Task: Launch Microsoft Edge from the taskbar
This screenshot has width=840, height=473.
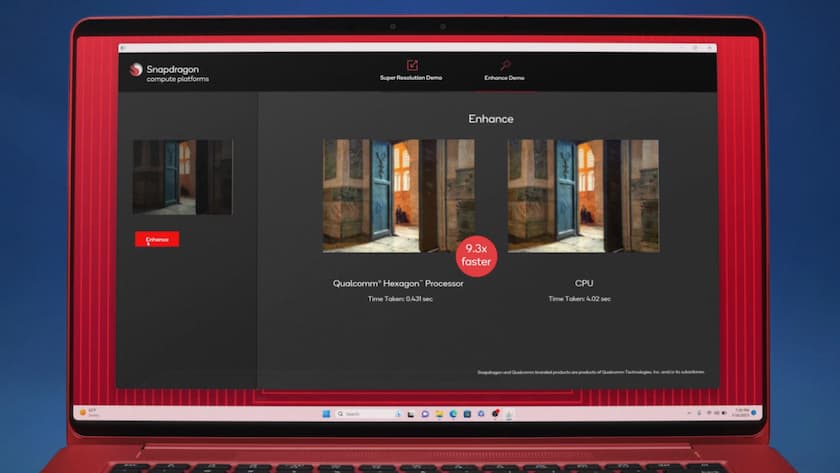Action: pyautogui.click(x=453, y=414)
